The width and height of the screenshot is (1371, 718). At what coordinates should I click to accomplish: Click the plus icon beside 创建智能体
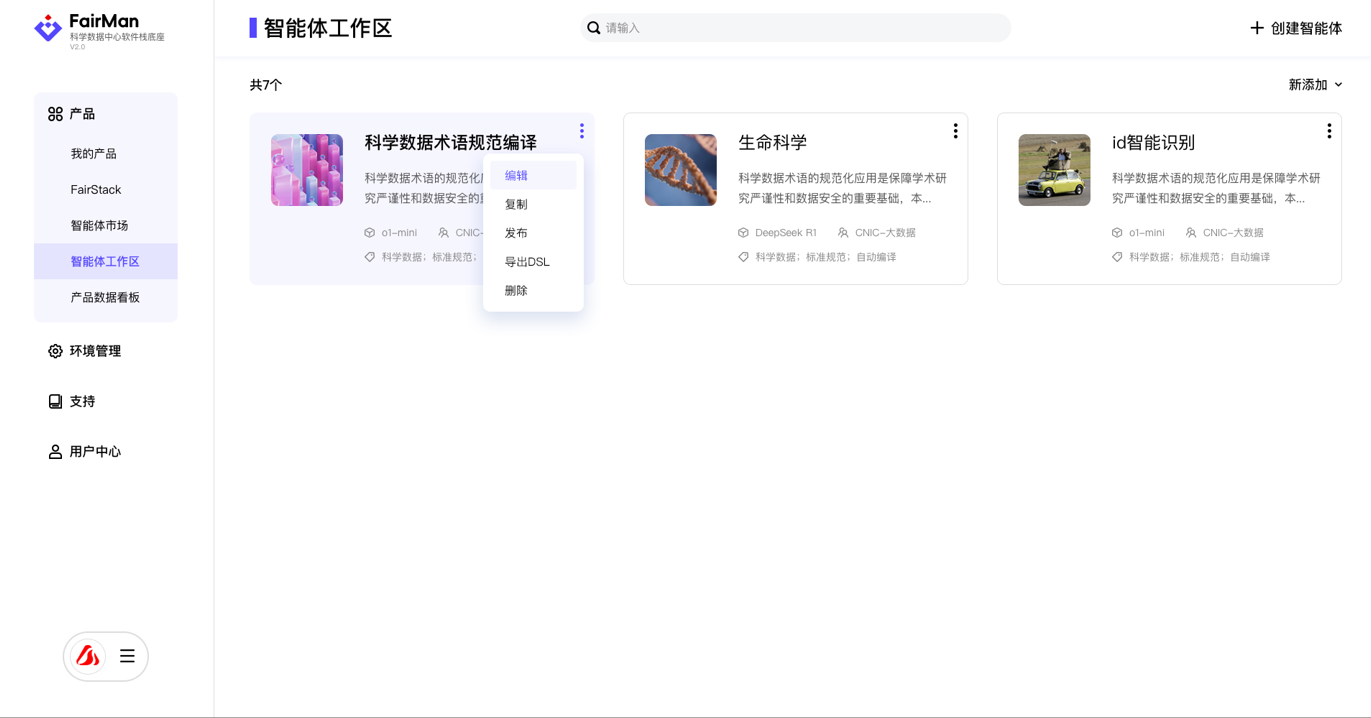(x=1256, y=28)
